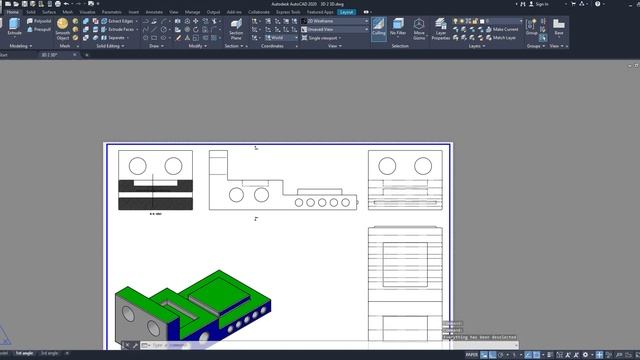
Task: Open the Single viewport dropdown
Action: [x=322, y=38]
